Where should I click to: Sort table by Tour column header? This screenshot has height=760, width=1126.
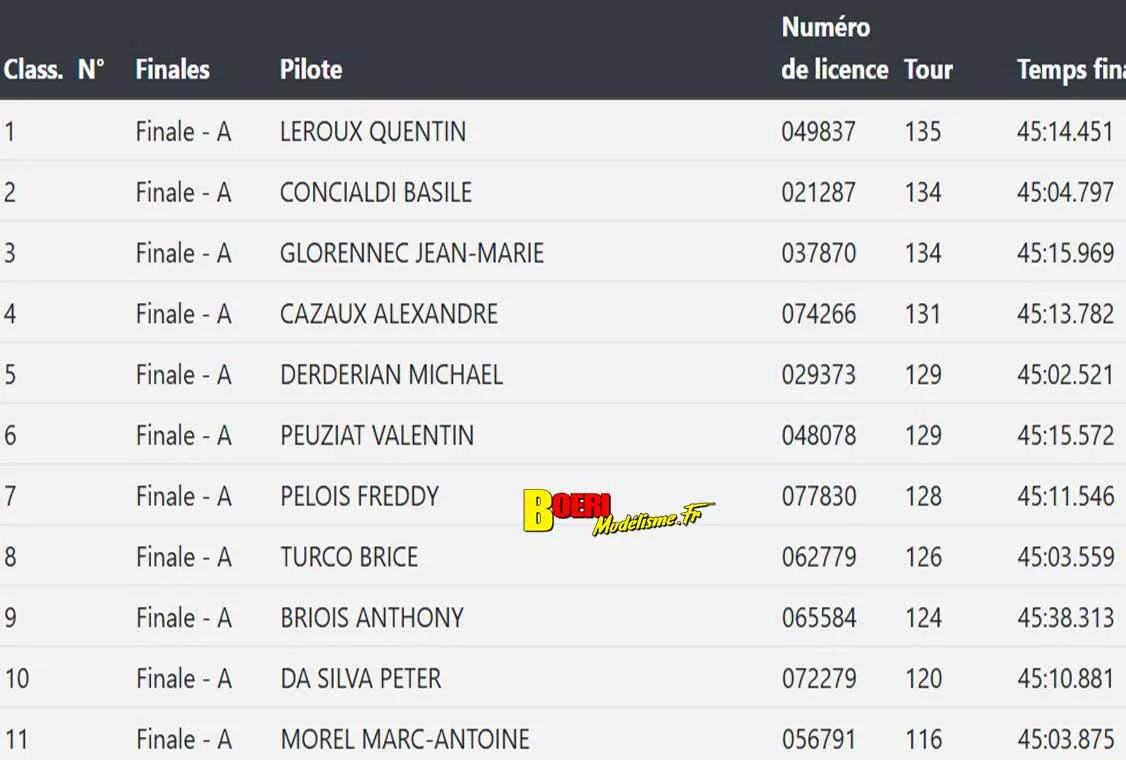[x=928, y=70]
